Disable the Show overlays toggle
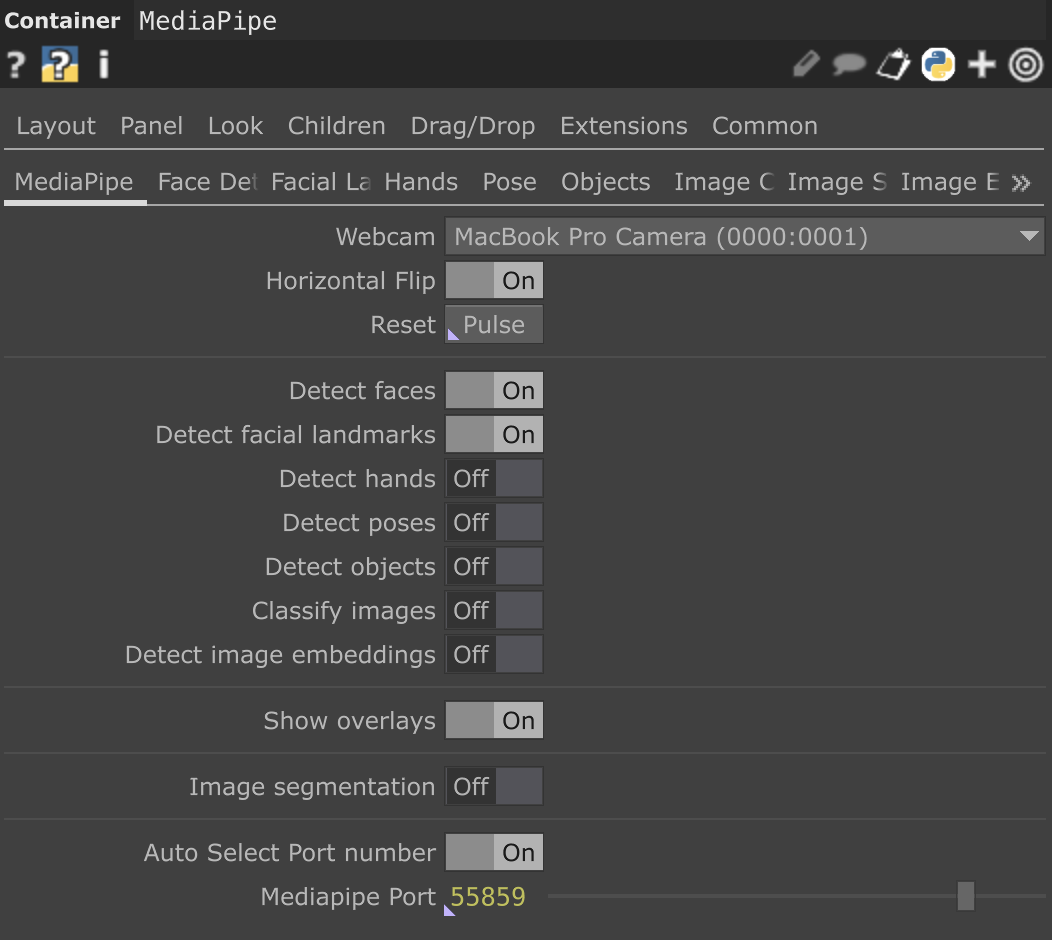 (494, 721)
